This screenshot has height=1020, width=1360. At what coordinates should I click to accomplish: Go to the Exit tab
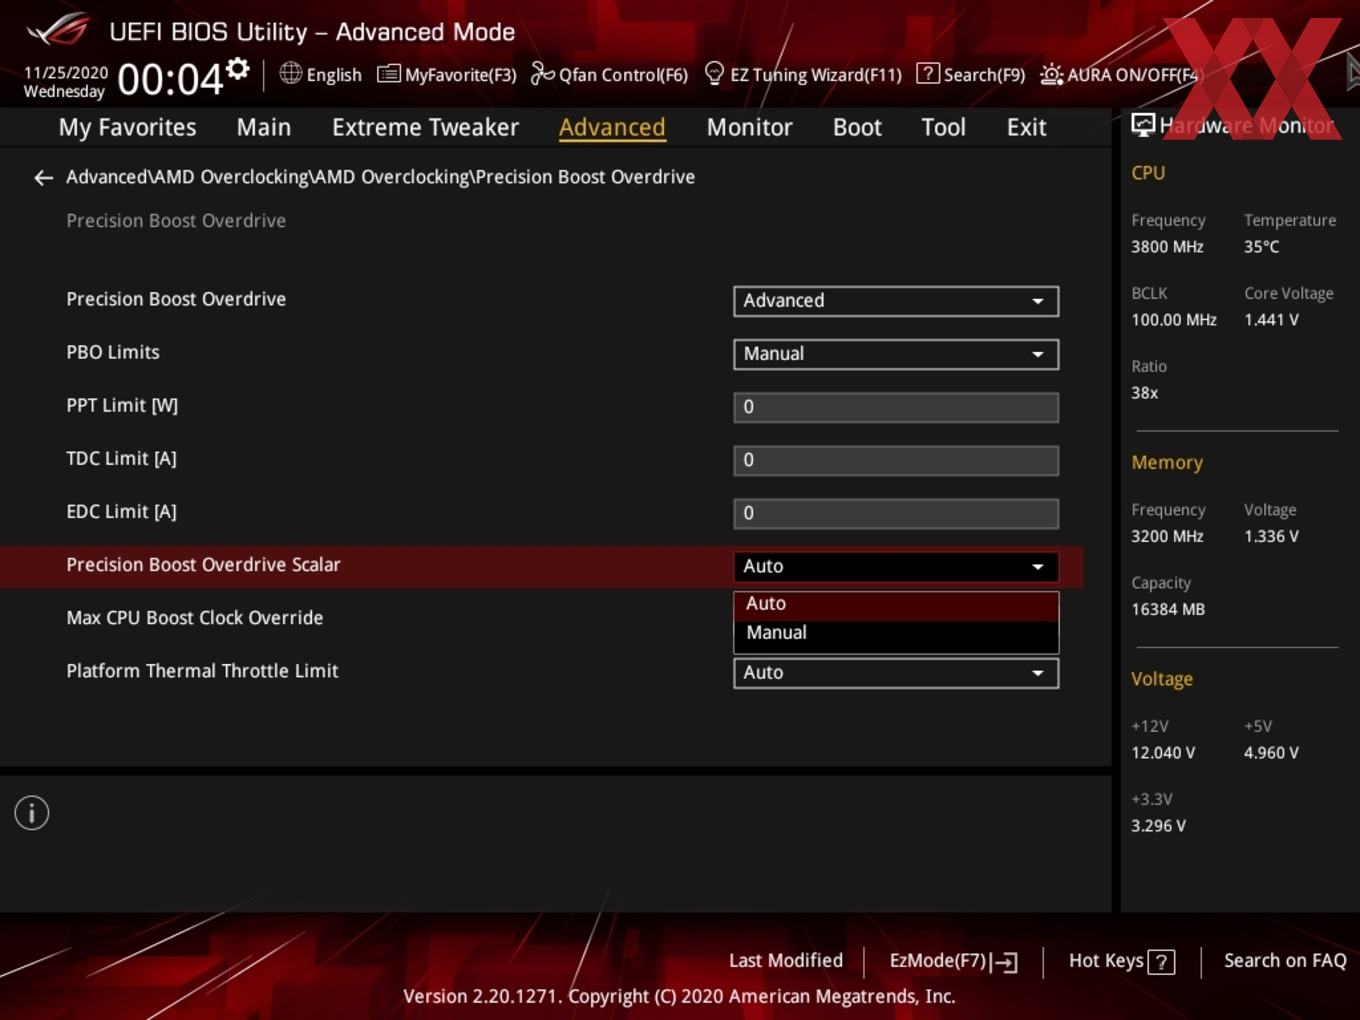1026,127
